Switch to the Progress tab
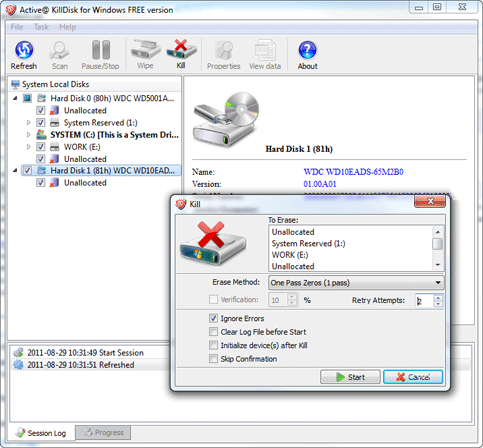Viewport: 483px width, 448px height. tap(103, 433)
